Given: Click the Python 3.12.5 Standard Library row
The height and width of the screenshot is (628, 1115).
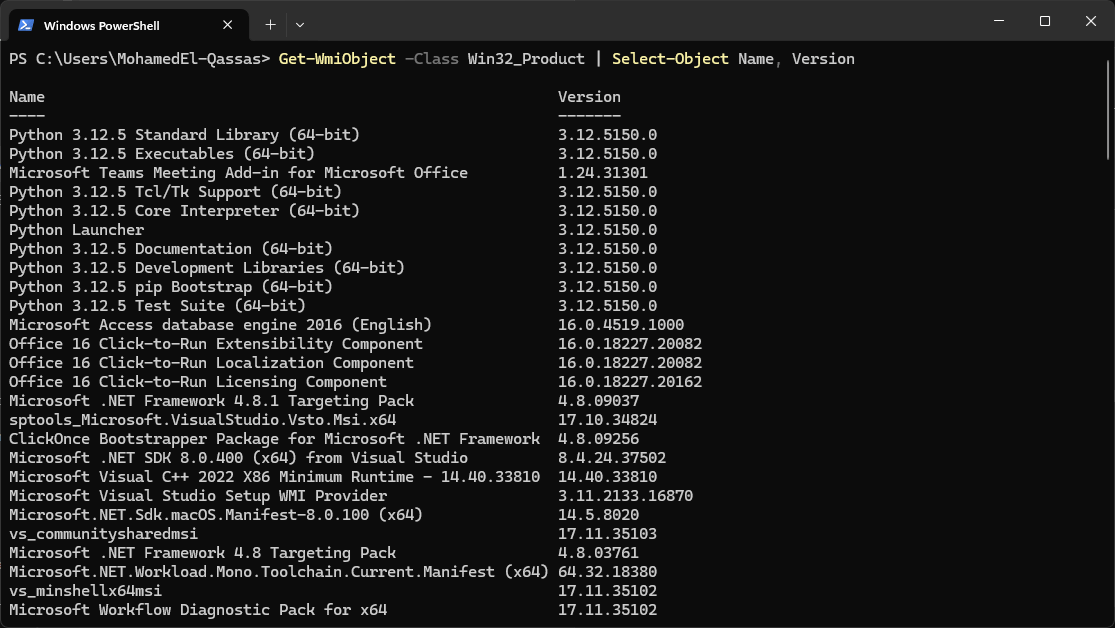Looking at the screenshot, I should tap(184, 134).
